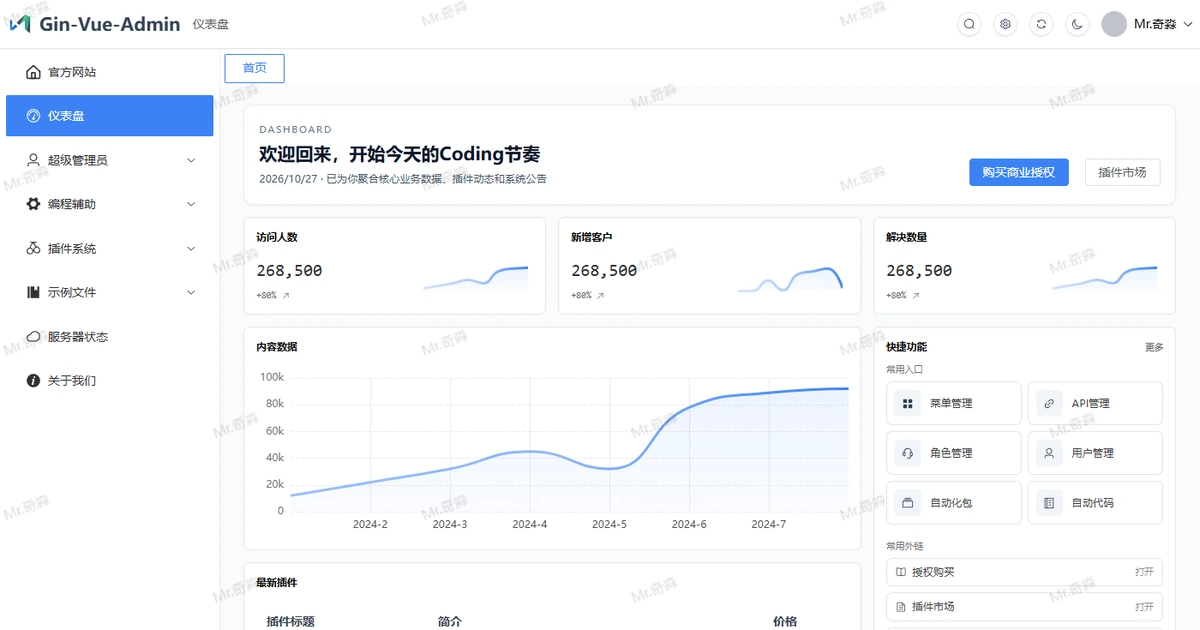Click the gear icon beside 编程辅助
The image size is (1200, 630).
(x=33, y=204)
